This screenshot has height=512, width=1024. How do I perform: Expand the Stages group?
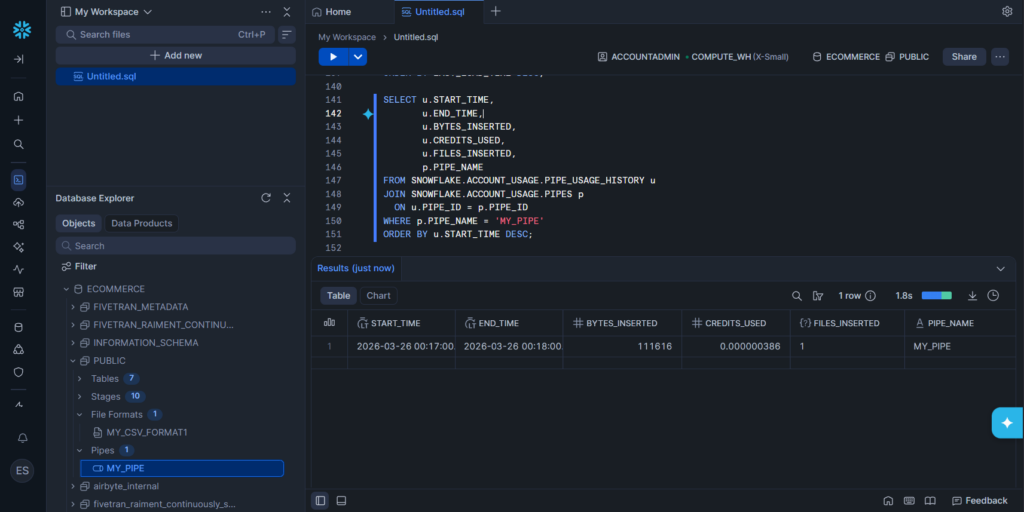80,396
